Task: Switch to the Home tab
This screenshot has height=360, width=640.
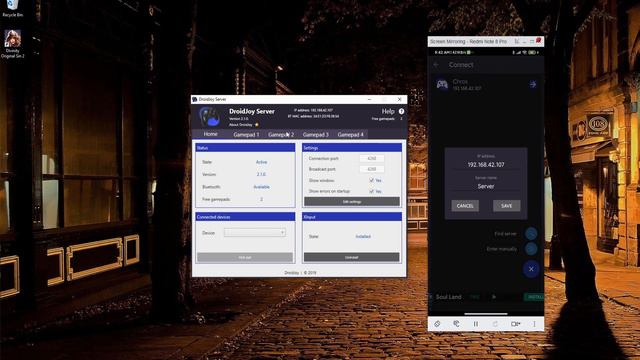Action: [x=211, y=134]
